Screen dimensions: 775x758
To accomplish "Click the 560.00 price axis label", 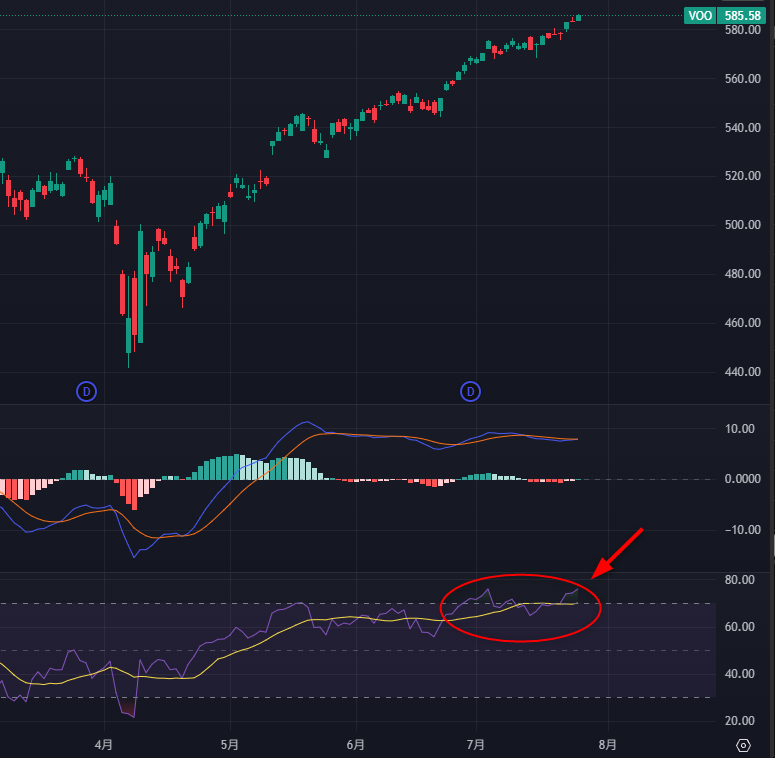I will point(742,79).
